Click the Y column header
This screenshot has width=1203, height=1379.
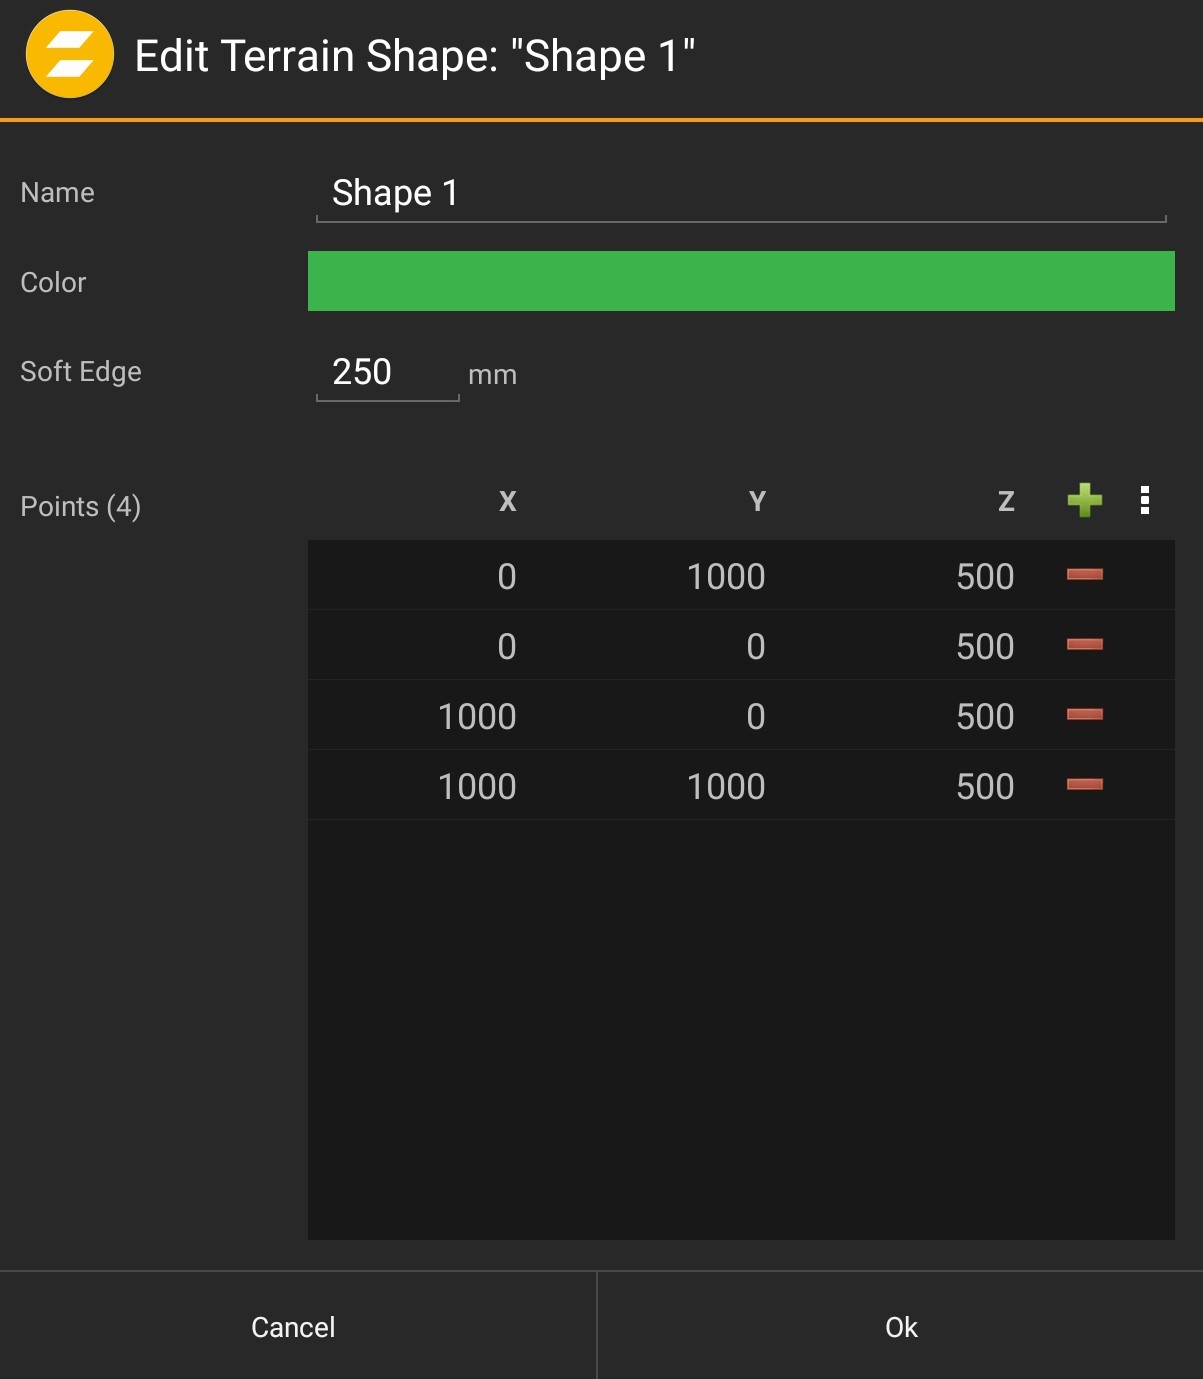[757, 501]
